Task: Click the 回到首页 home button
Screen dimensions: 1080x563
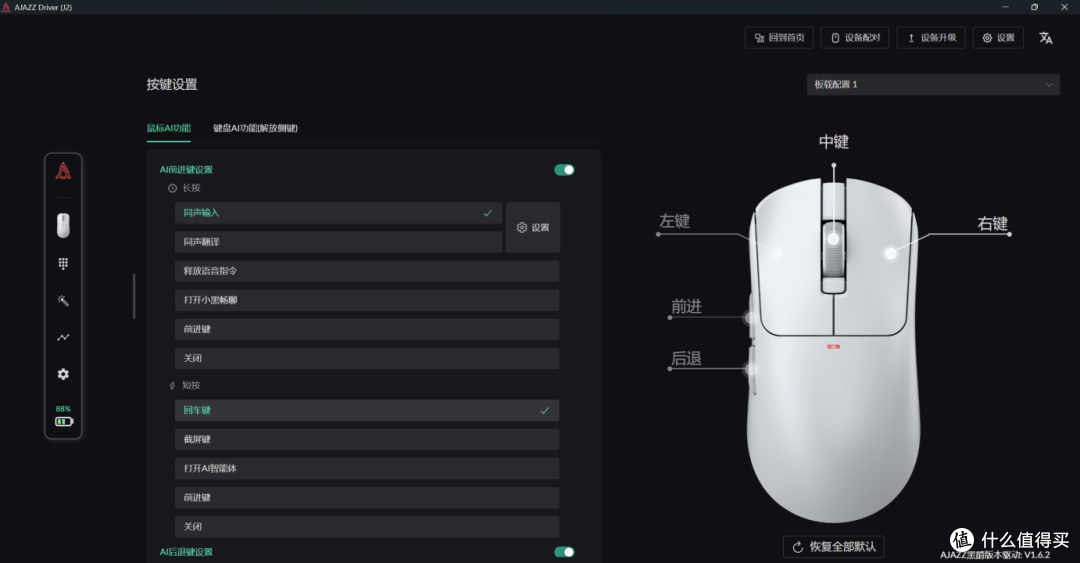Action: [x=779, y=38]
